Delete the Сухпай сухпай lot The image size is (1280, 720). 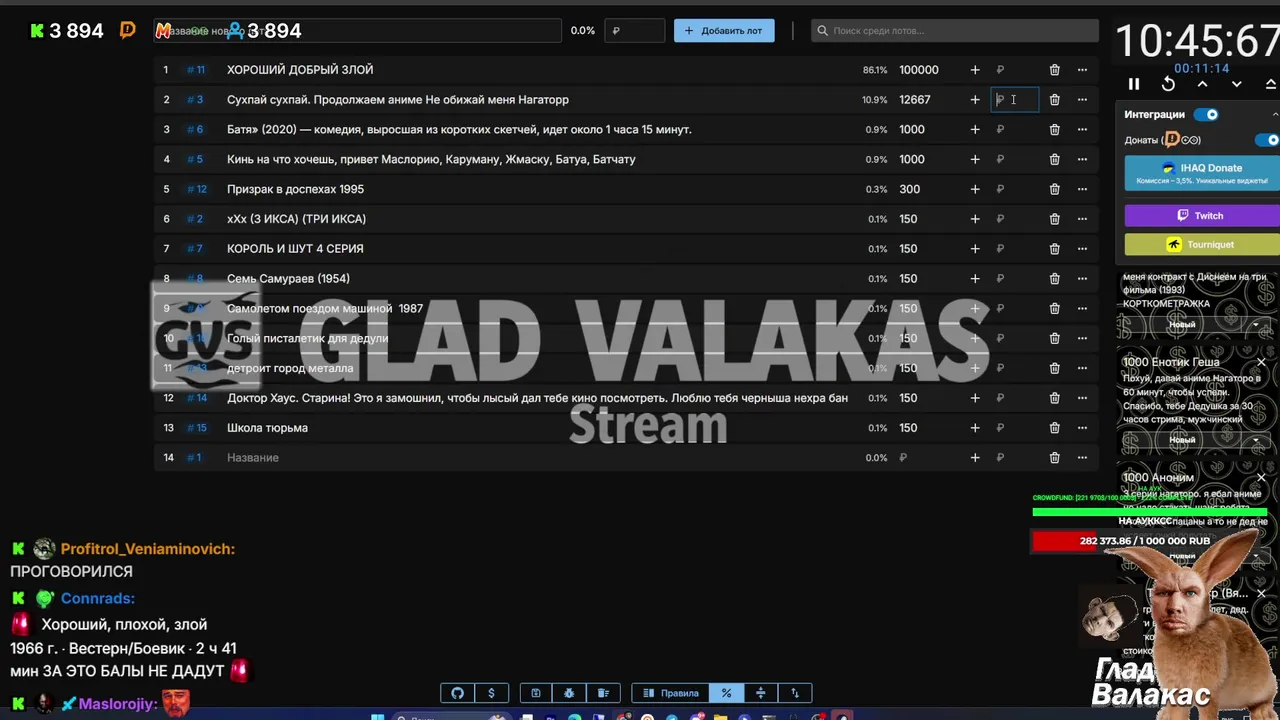[x=1054, y=100]
